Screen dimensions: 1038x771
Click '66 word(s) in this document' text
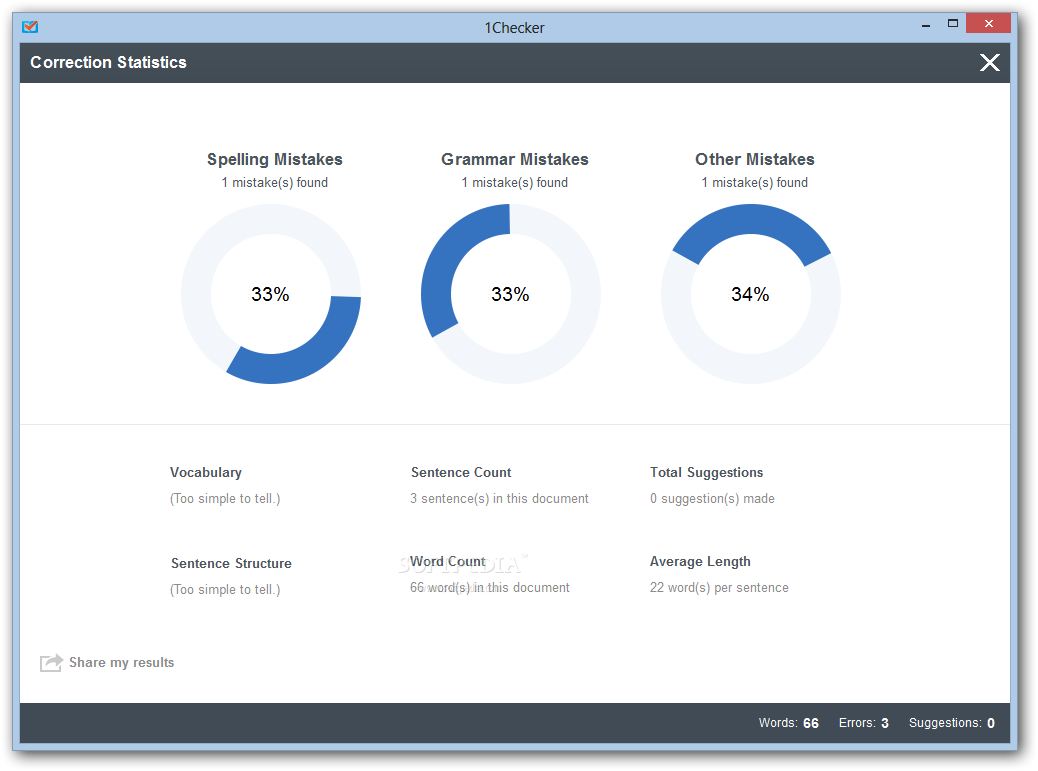coord(490,587)
